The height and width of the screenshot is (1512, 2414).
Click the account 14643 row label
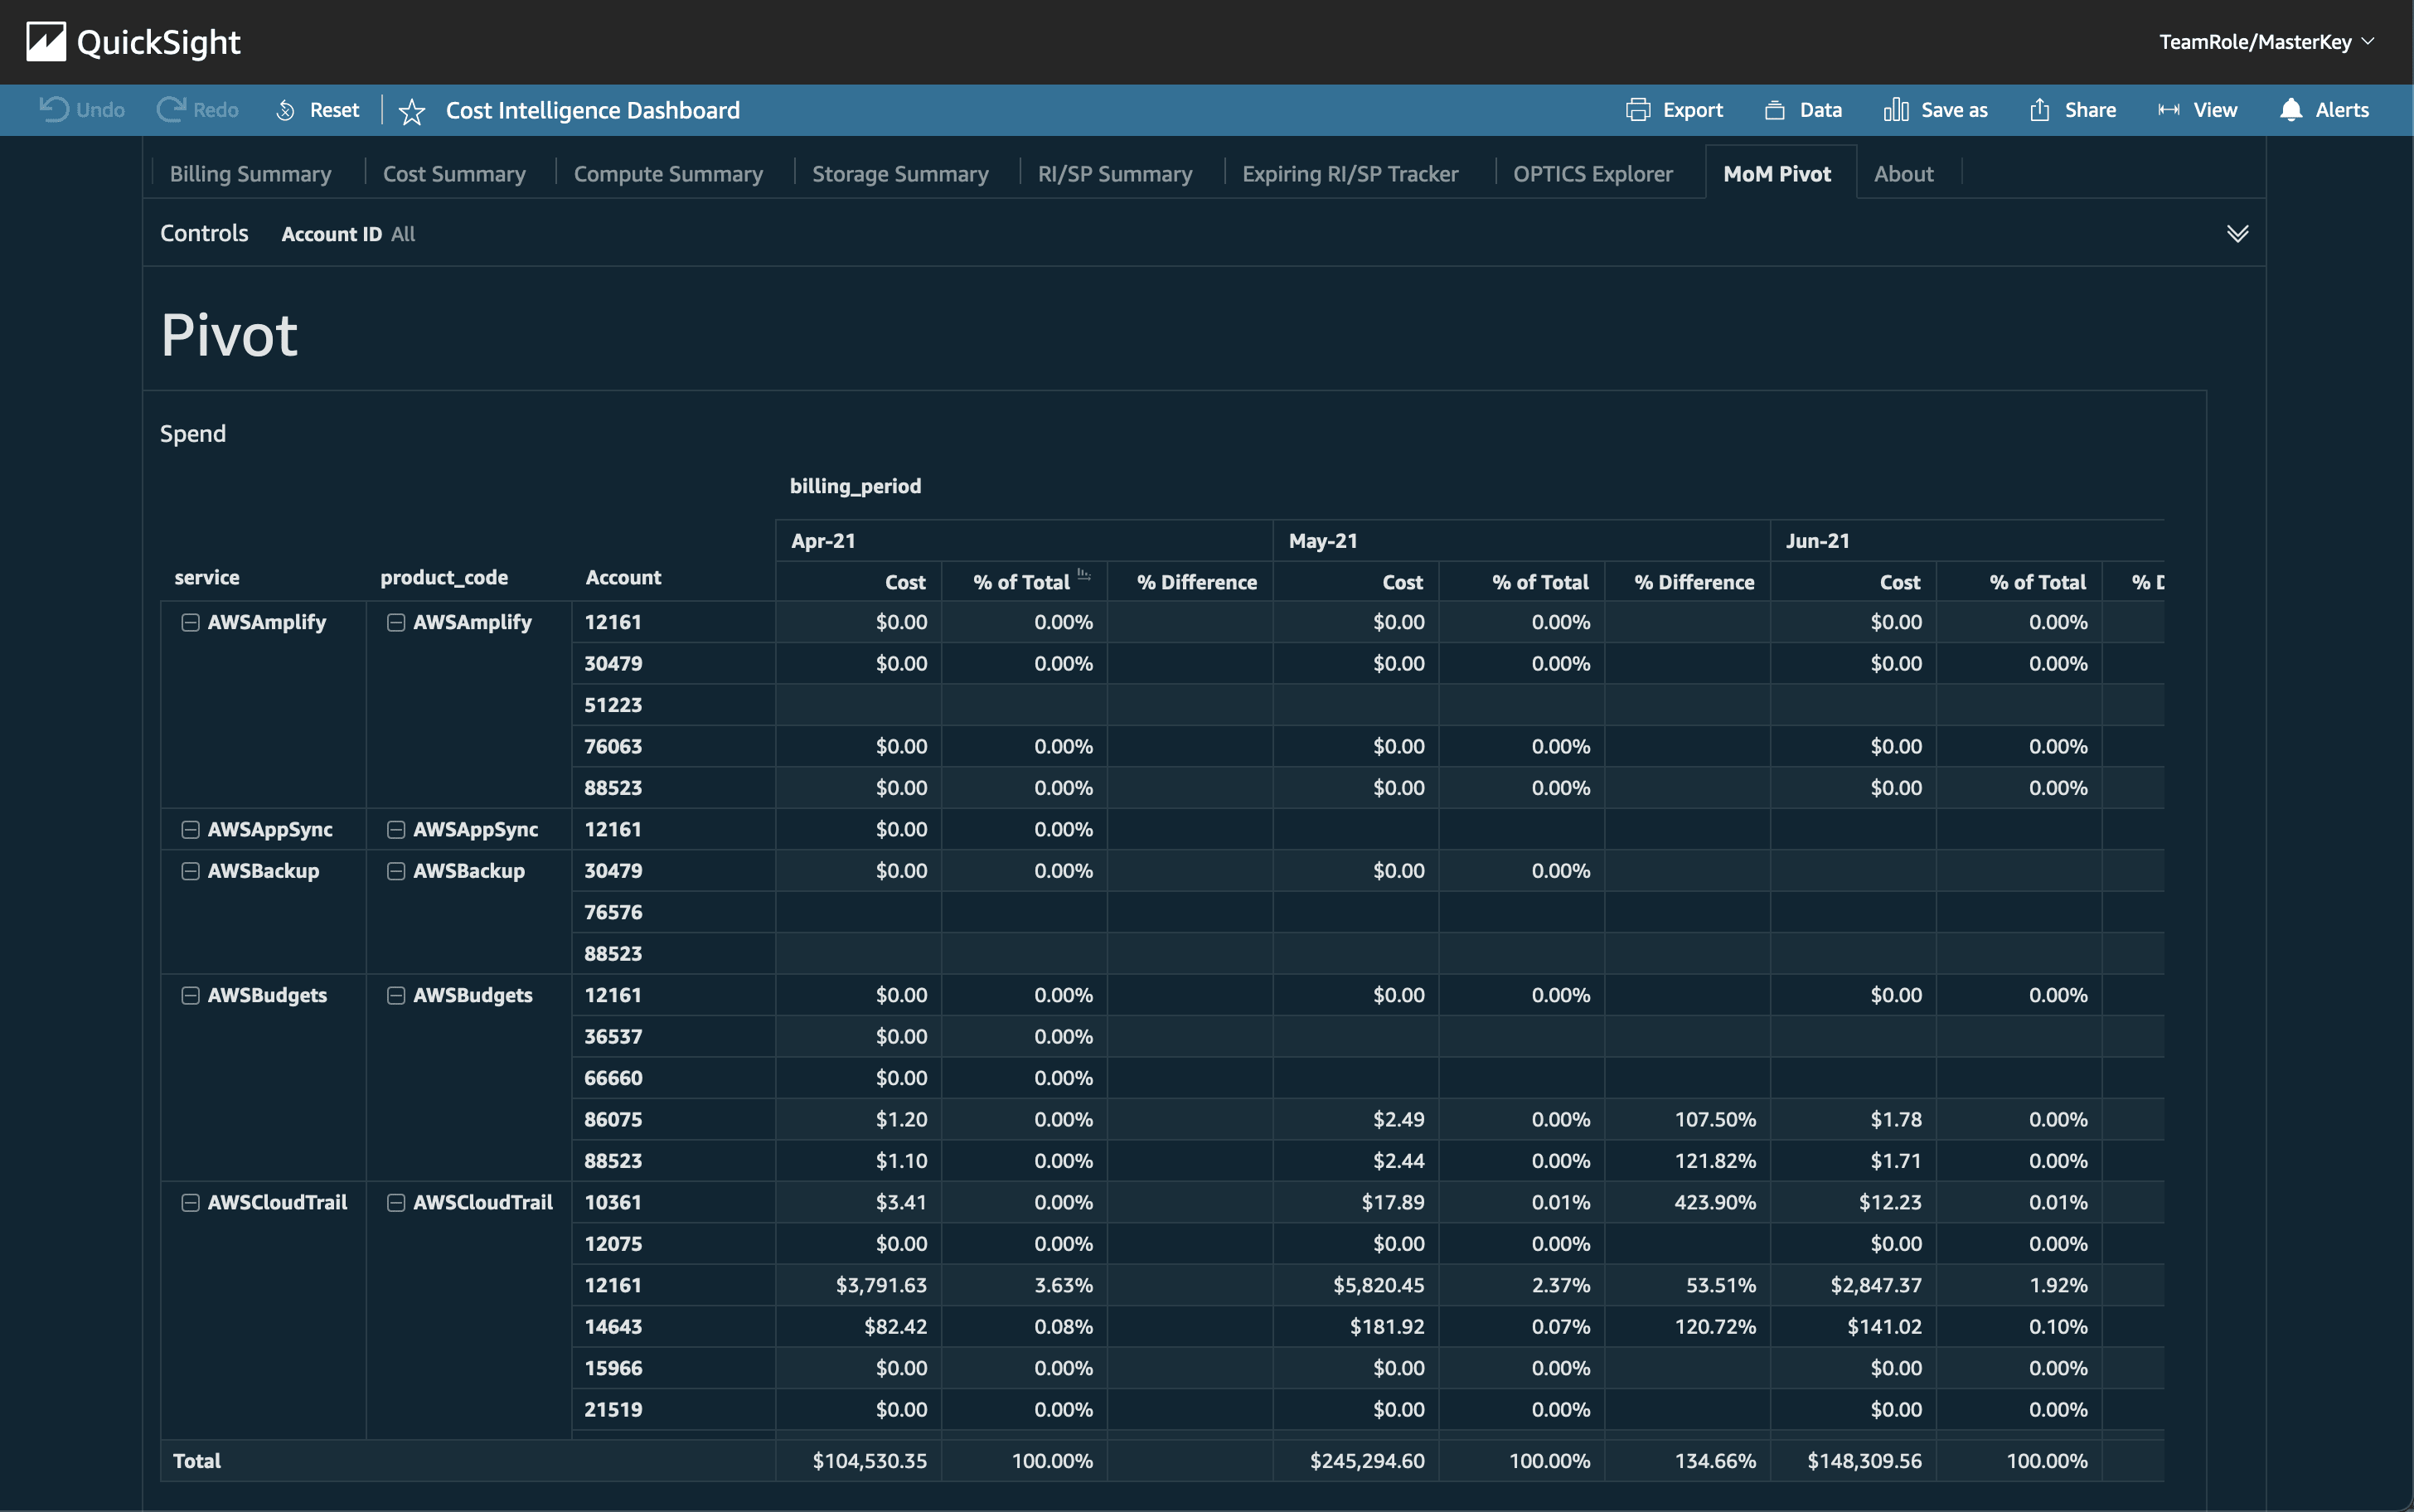(613, 1326)
